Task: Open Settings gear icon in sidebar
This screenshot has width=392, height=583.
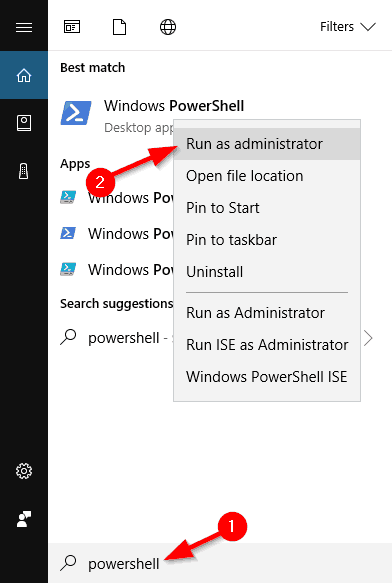Action: point(24,471)
